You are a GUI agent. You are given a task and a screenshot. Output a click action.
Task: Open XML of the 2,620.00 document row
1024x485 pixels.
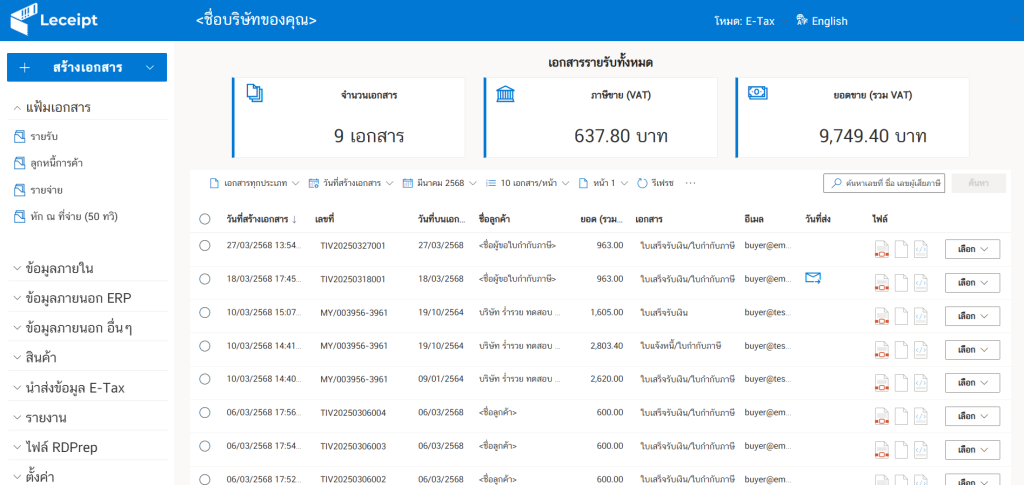click(921, 383)
